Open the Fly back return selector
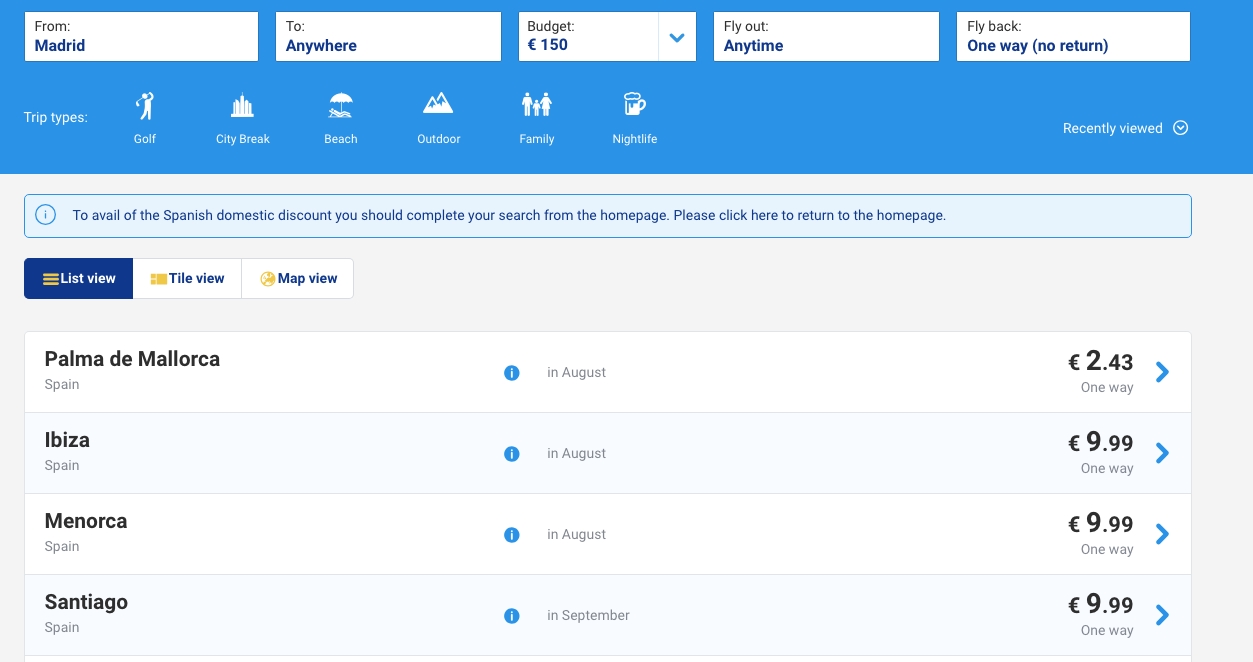 coord(1072,37)
